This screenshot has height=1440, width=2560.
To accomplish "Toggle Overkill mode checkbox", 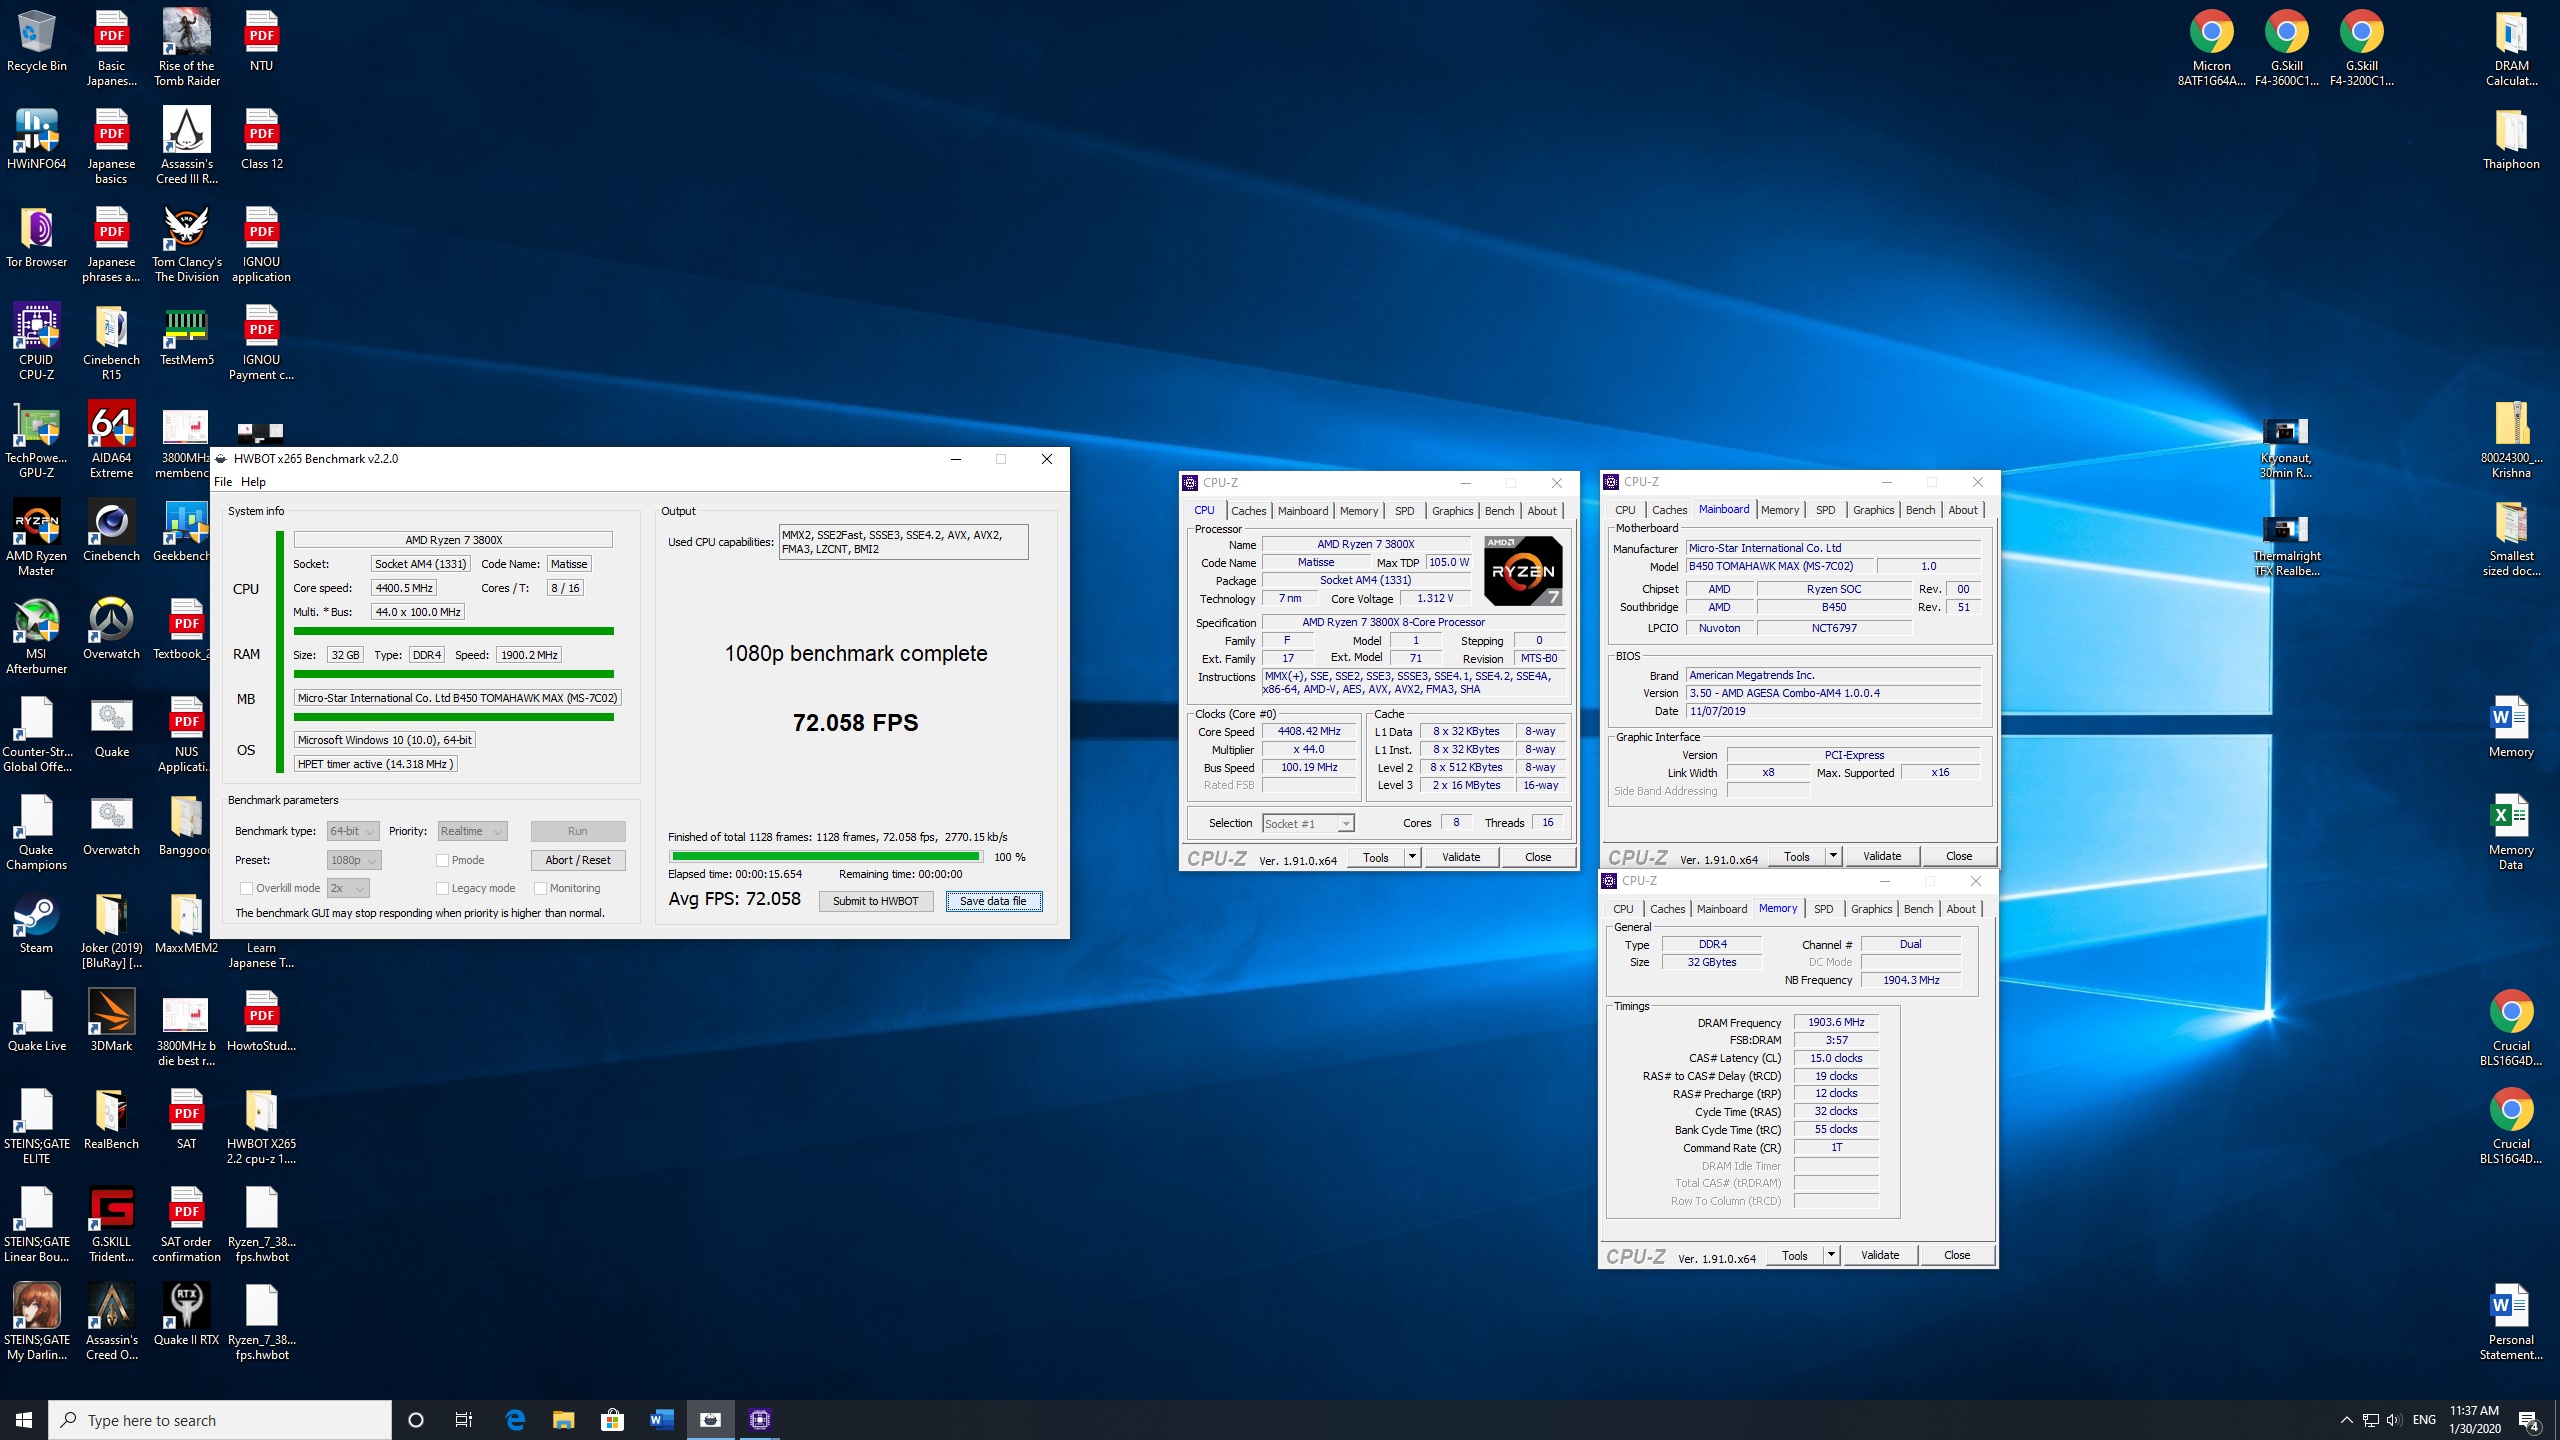I will (246, 888).
